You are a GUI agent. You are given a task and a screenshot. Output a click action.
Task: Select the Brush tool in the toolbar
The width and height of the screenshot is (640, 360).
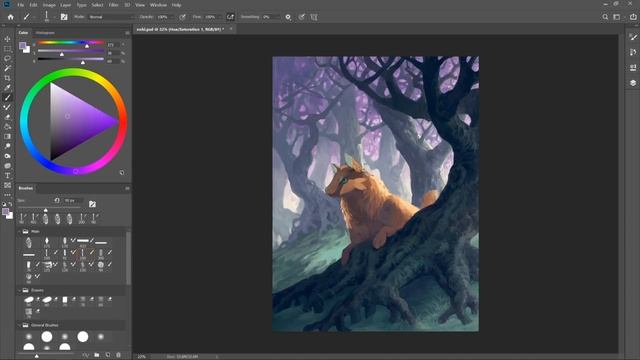point(7,98)
